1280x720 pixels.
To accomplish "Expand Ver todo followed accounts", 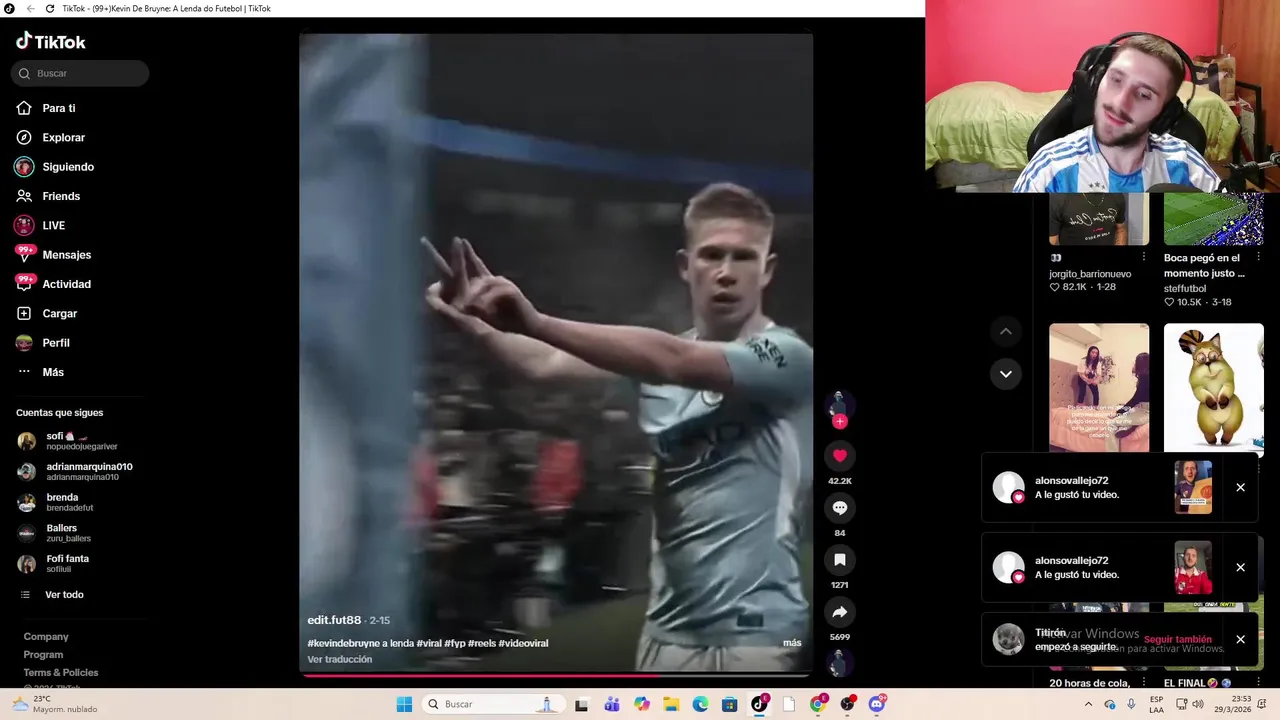I will point(63,594).
